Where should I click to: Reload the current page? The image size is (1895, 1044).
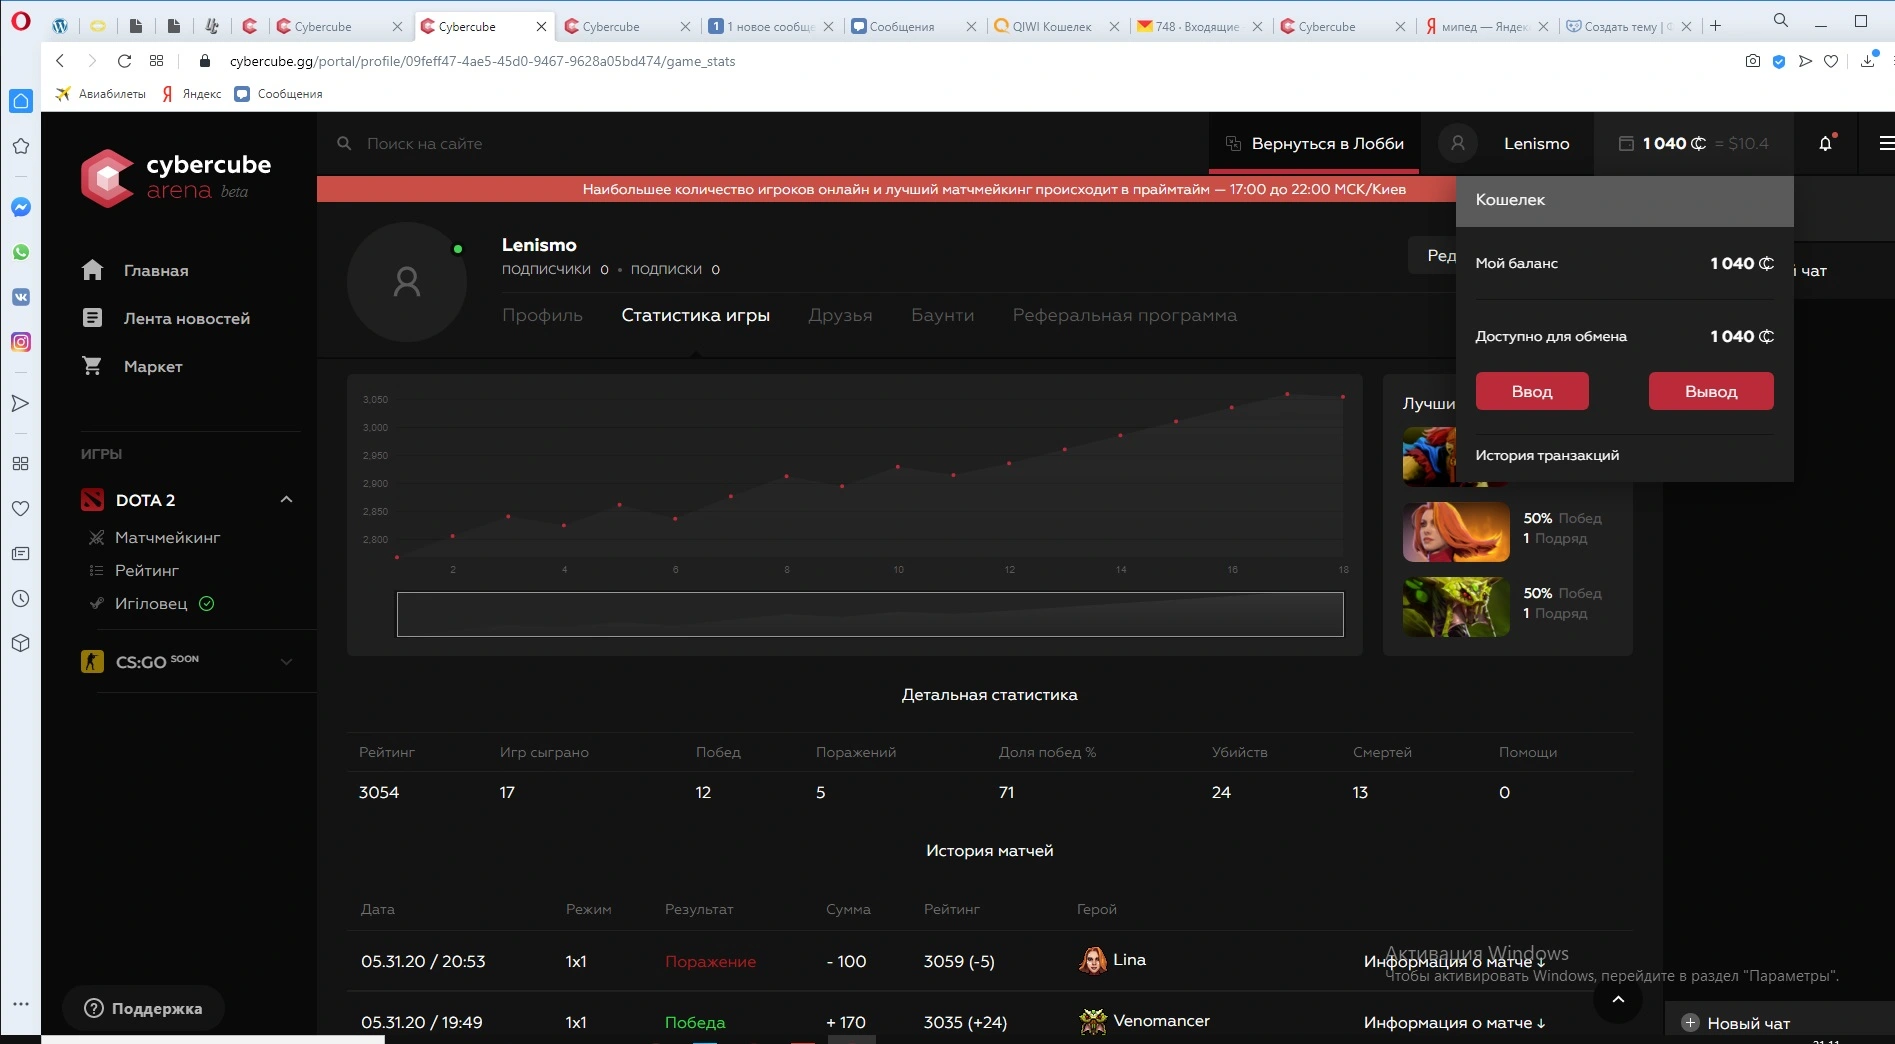(x=124, y=61)
